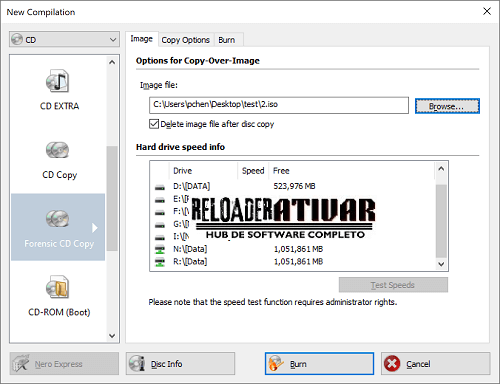Switch to the Image tab

click(x=141, y=39)
